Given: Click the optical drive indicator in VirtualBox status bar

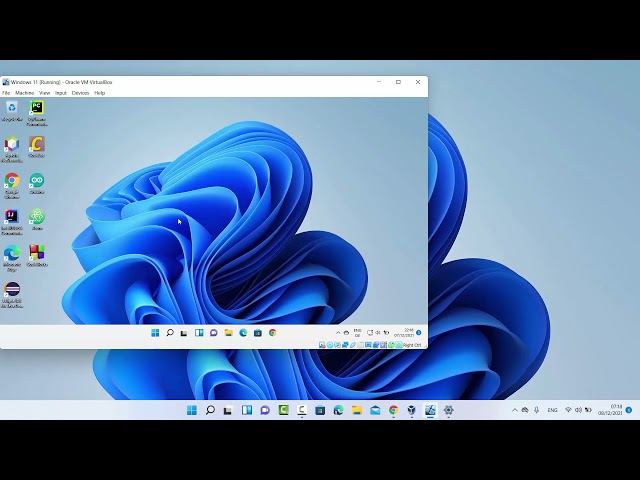Looking at the screenshot, I should (x=329, y=345).
